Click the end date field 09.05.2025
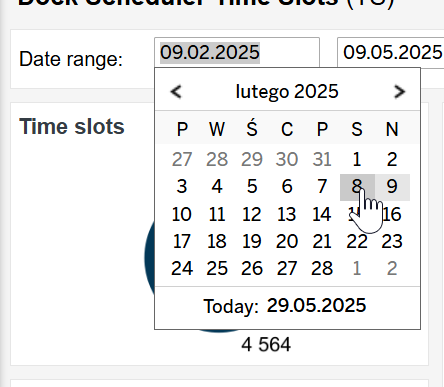The width and height of the screenshot is (444, 387). click(x=391, y=53)
